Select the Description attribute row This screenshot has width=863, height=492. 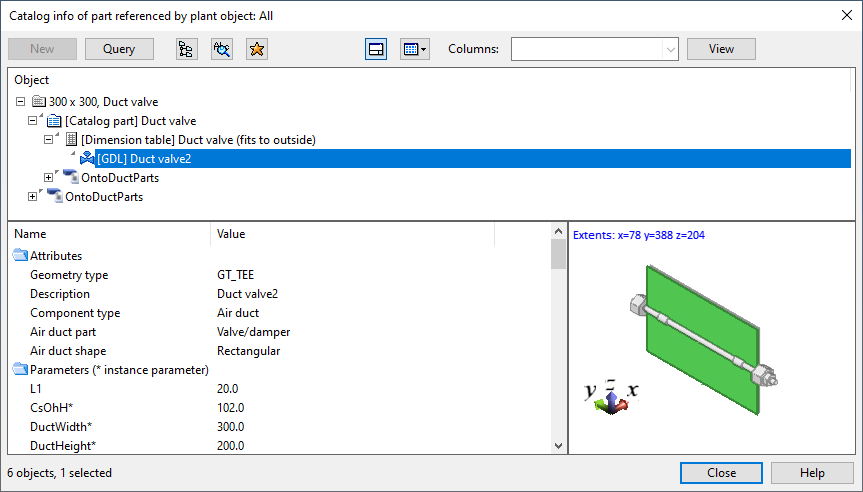tap(280, 294)
